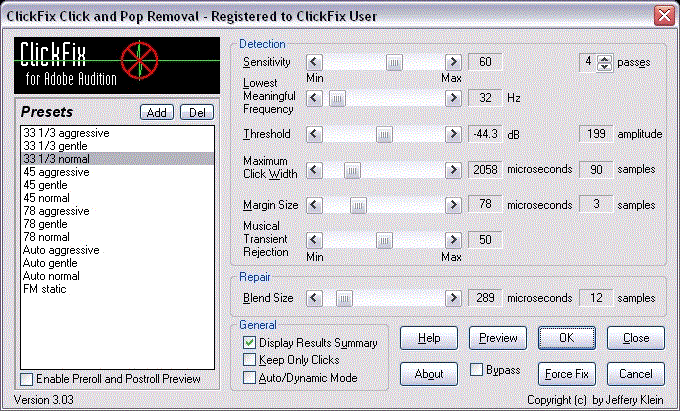Click the Threshold slider thumb
680x411 pixels.
tap(384, 134)
